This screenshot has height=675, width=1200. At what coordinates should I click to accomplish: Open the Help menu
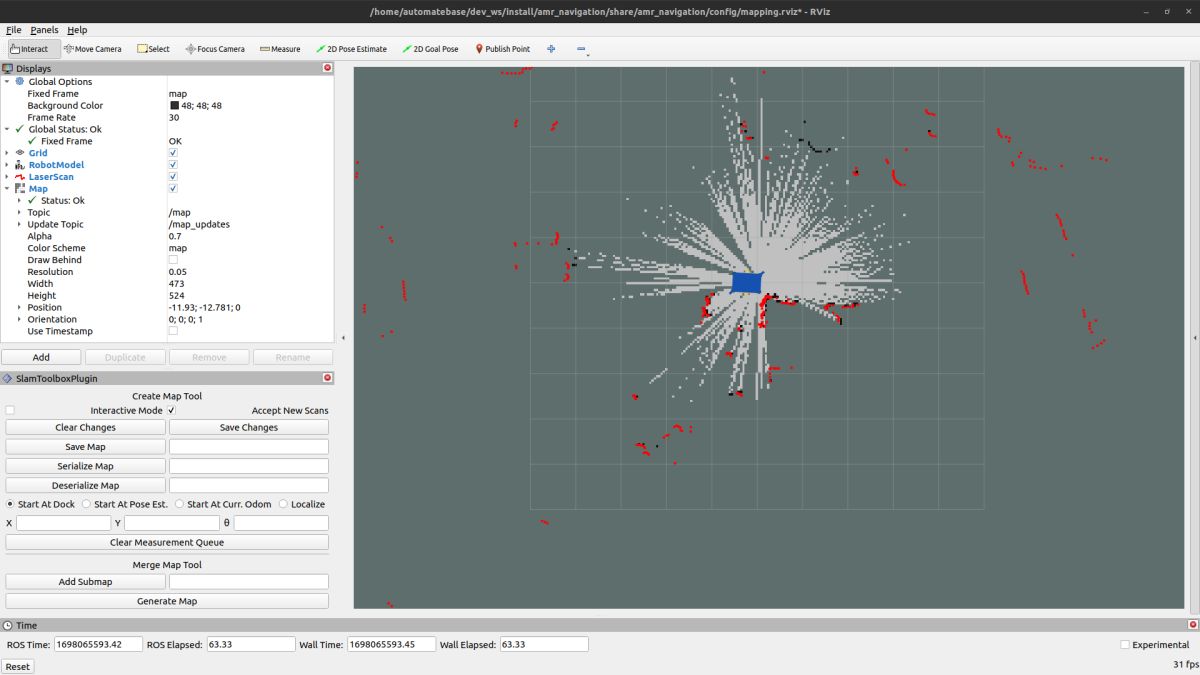click(x=77, y=30)
